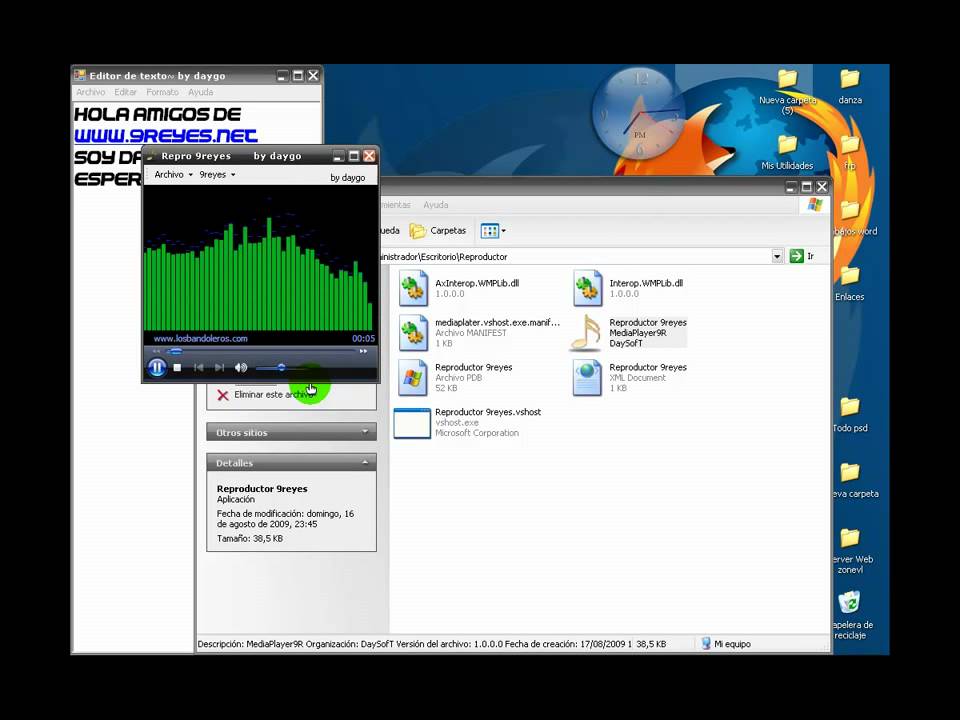
Task: Select Todo psd desktop folder
Action: pyautogui.click(x=850, y=414)
